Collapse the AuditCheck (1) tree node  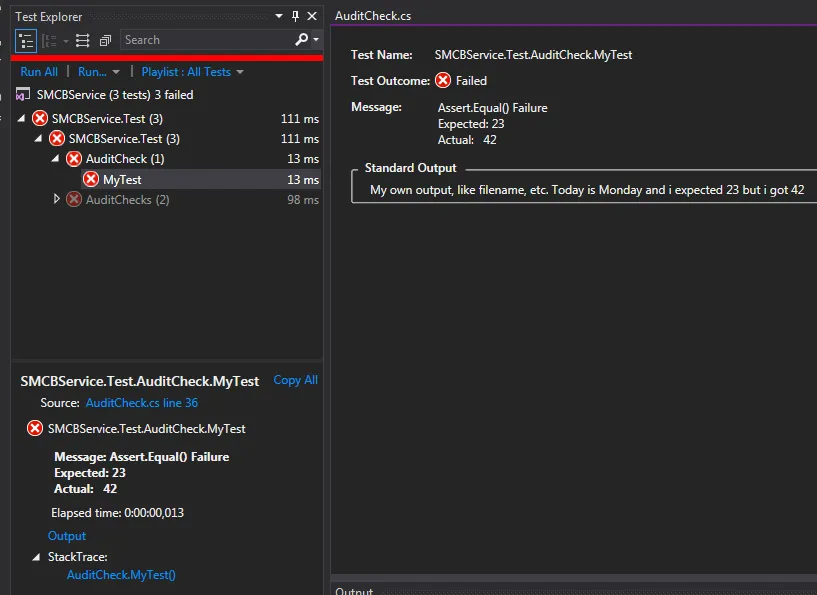click(x=56, y=159)
